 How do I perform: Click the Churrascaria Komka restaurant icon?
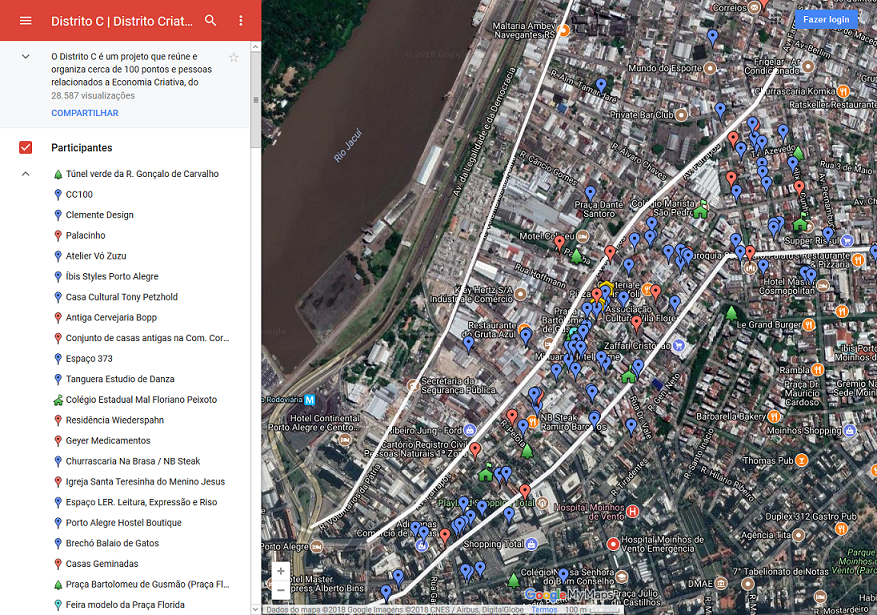point(843,91)
